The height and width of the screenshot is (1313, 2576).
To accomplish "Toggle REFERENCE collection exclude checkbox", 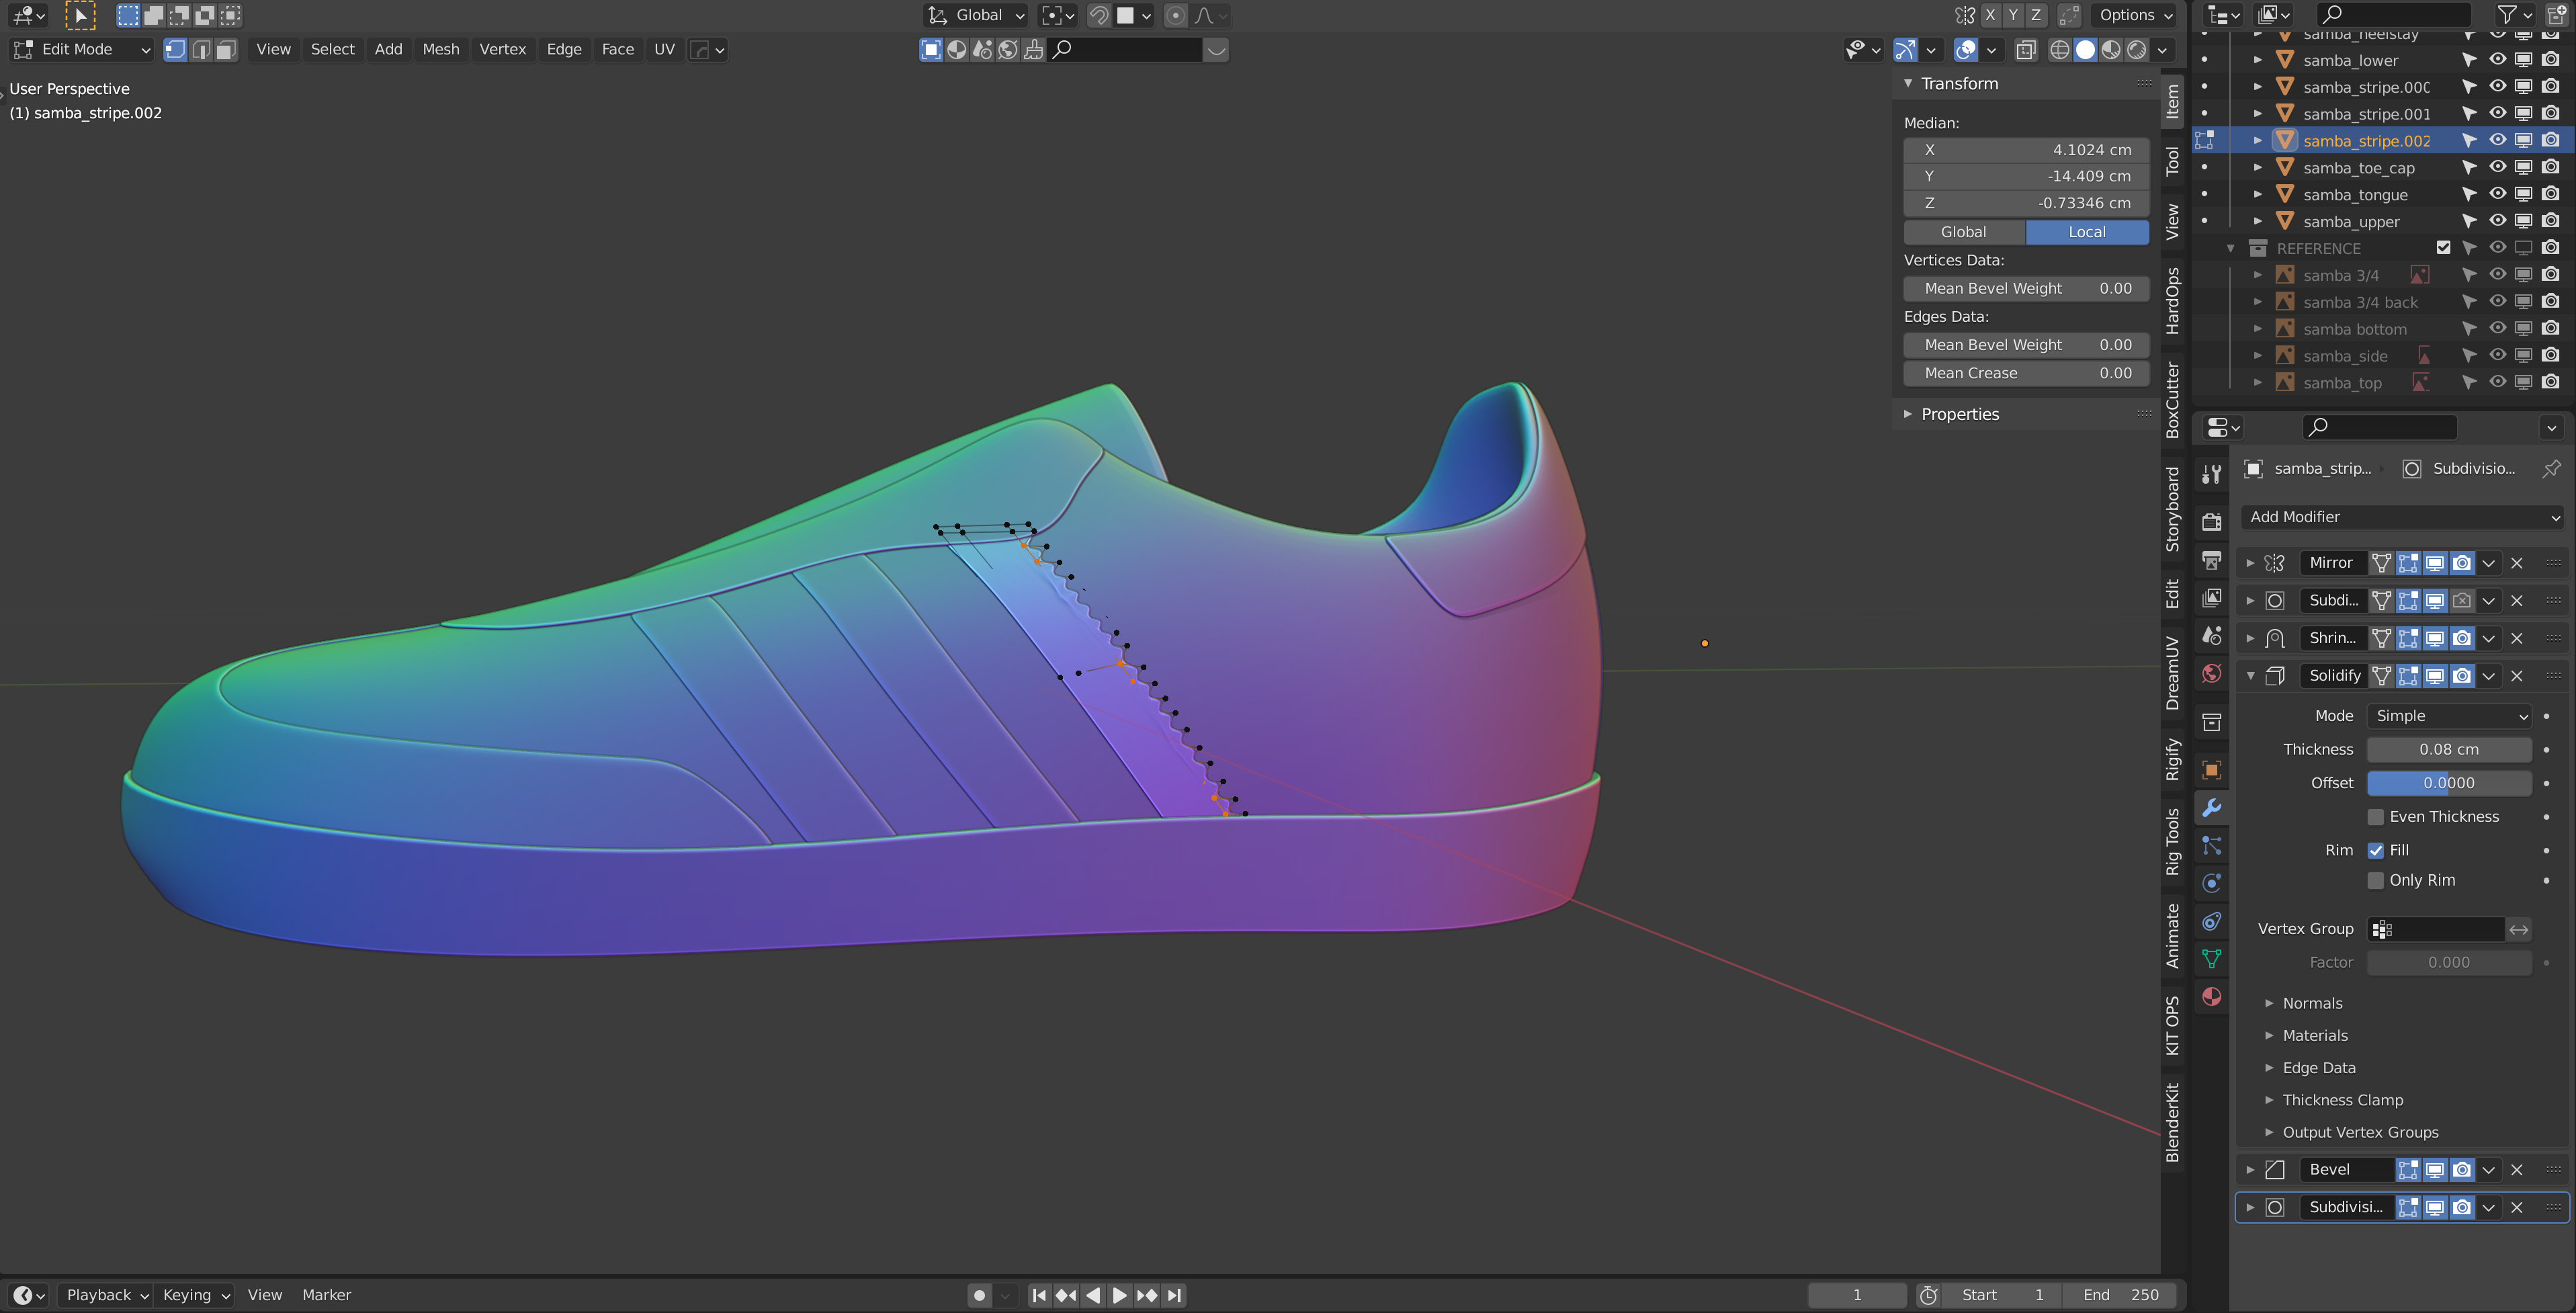I will click(2443, 247).
